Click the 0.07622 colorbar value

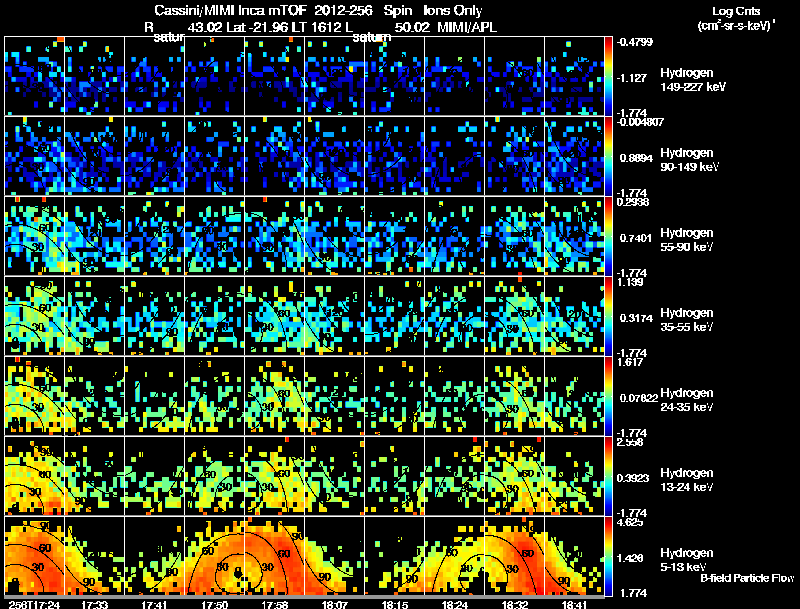coord(638,398)
